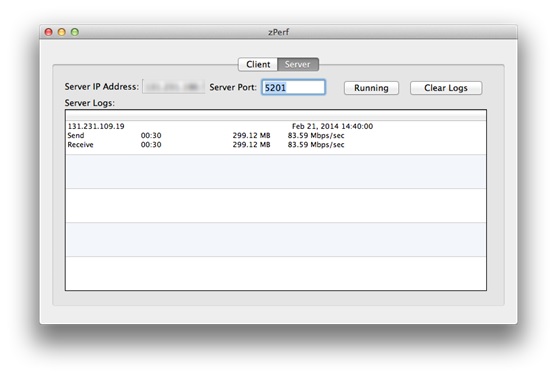Screen dimensions: 557x378
Task: Click the Receive duration 00:30
Action: [151, 145]
